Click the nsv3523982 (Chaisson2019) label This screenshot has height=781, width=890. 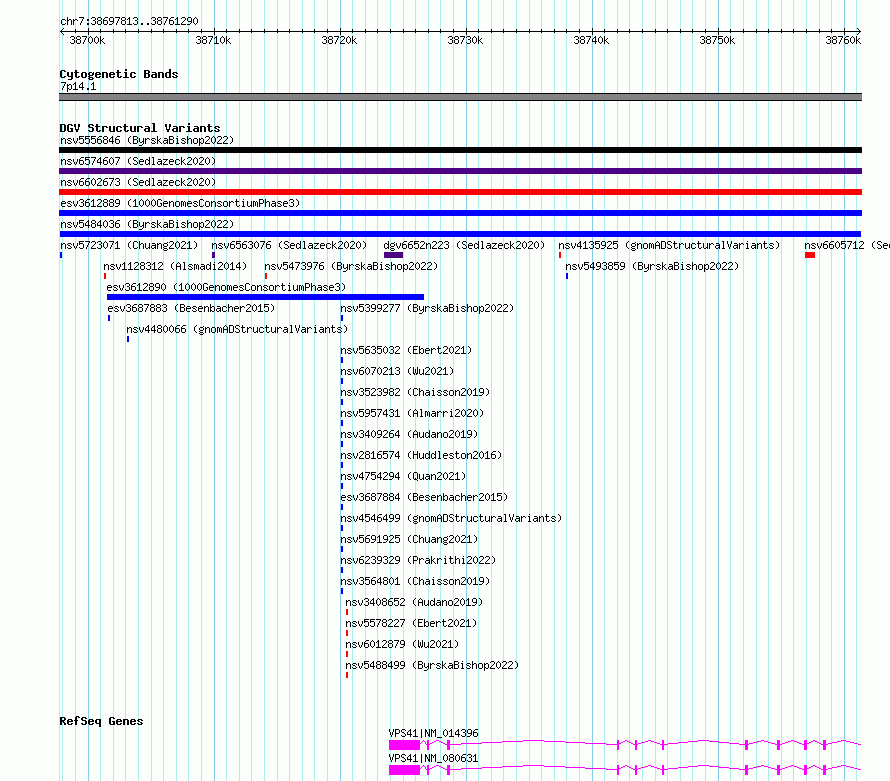[x=415, y=392]
